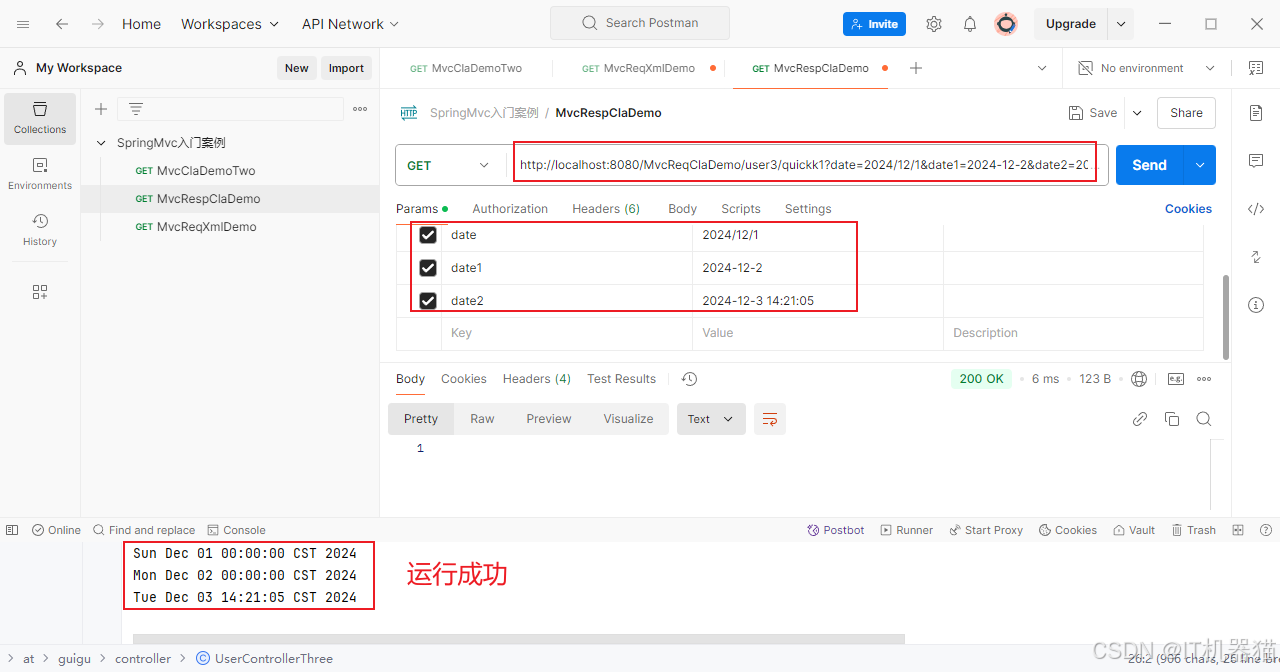1280x672 pixels.
Task: Collapse the SpringMvc入门案例 collection
Action: tap(101, 143)
